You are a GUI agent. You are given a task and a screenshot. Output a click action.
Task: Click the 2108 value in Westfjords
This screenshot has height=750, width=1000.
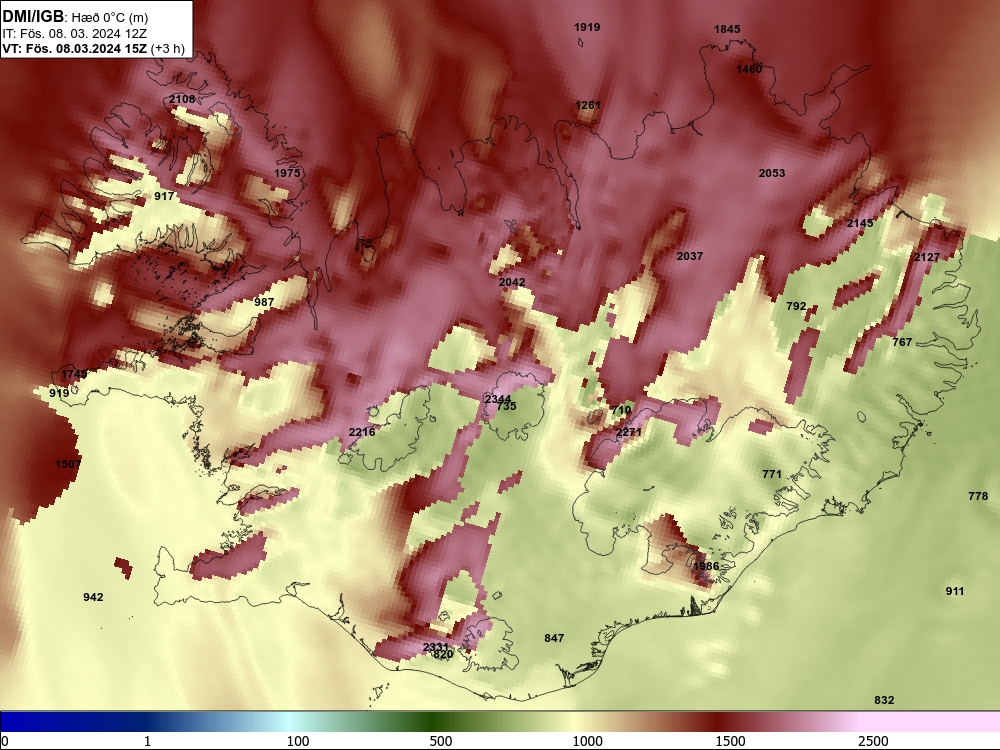182,99
